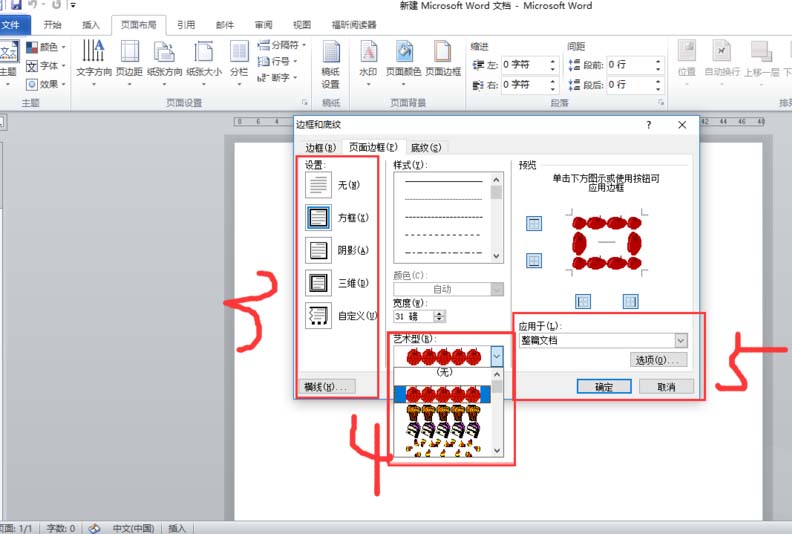792x534 pixels.
Task: Open the 应用于 apply-to combo box
Action: (603, 341)
